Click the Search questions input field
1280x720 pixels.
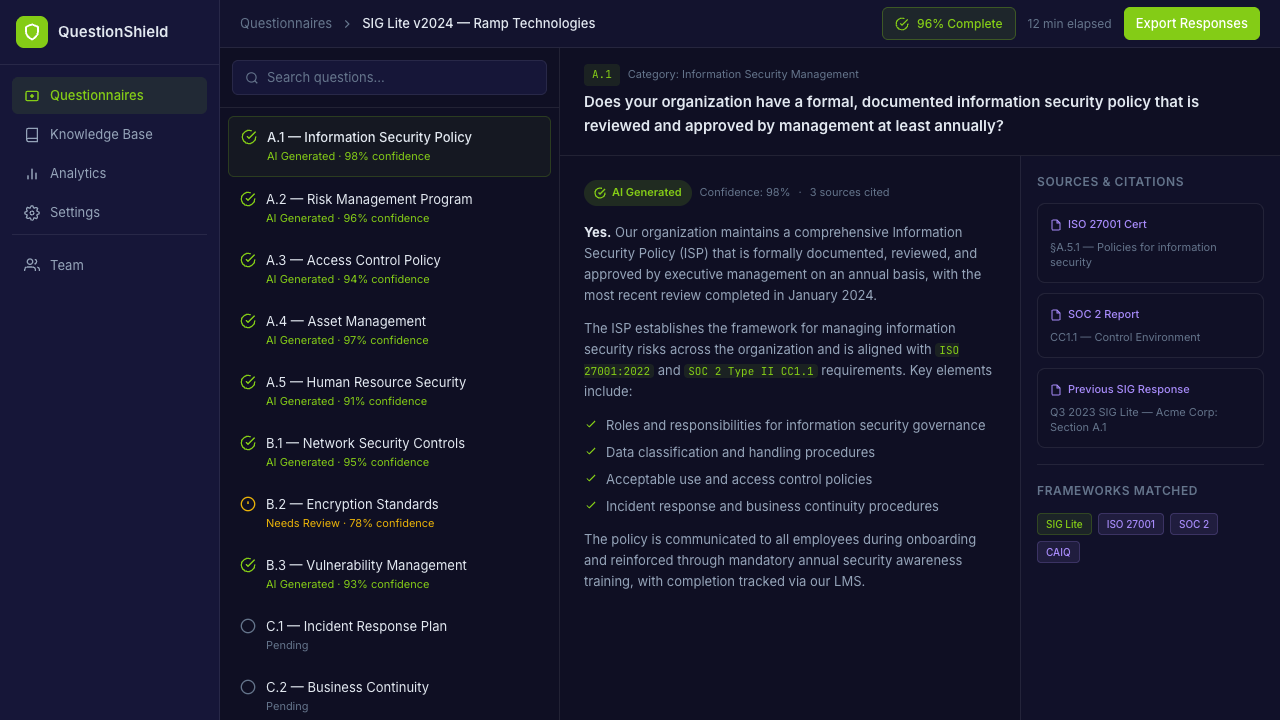[389, 77]
